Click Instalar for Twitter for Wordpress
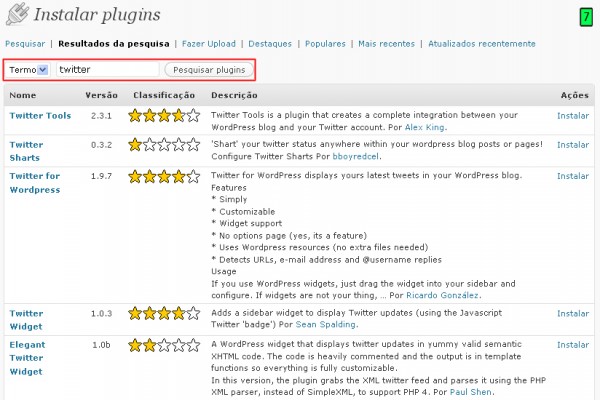This screenshot has height=400, width=600. 573,176
